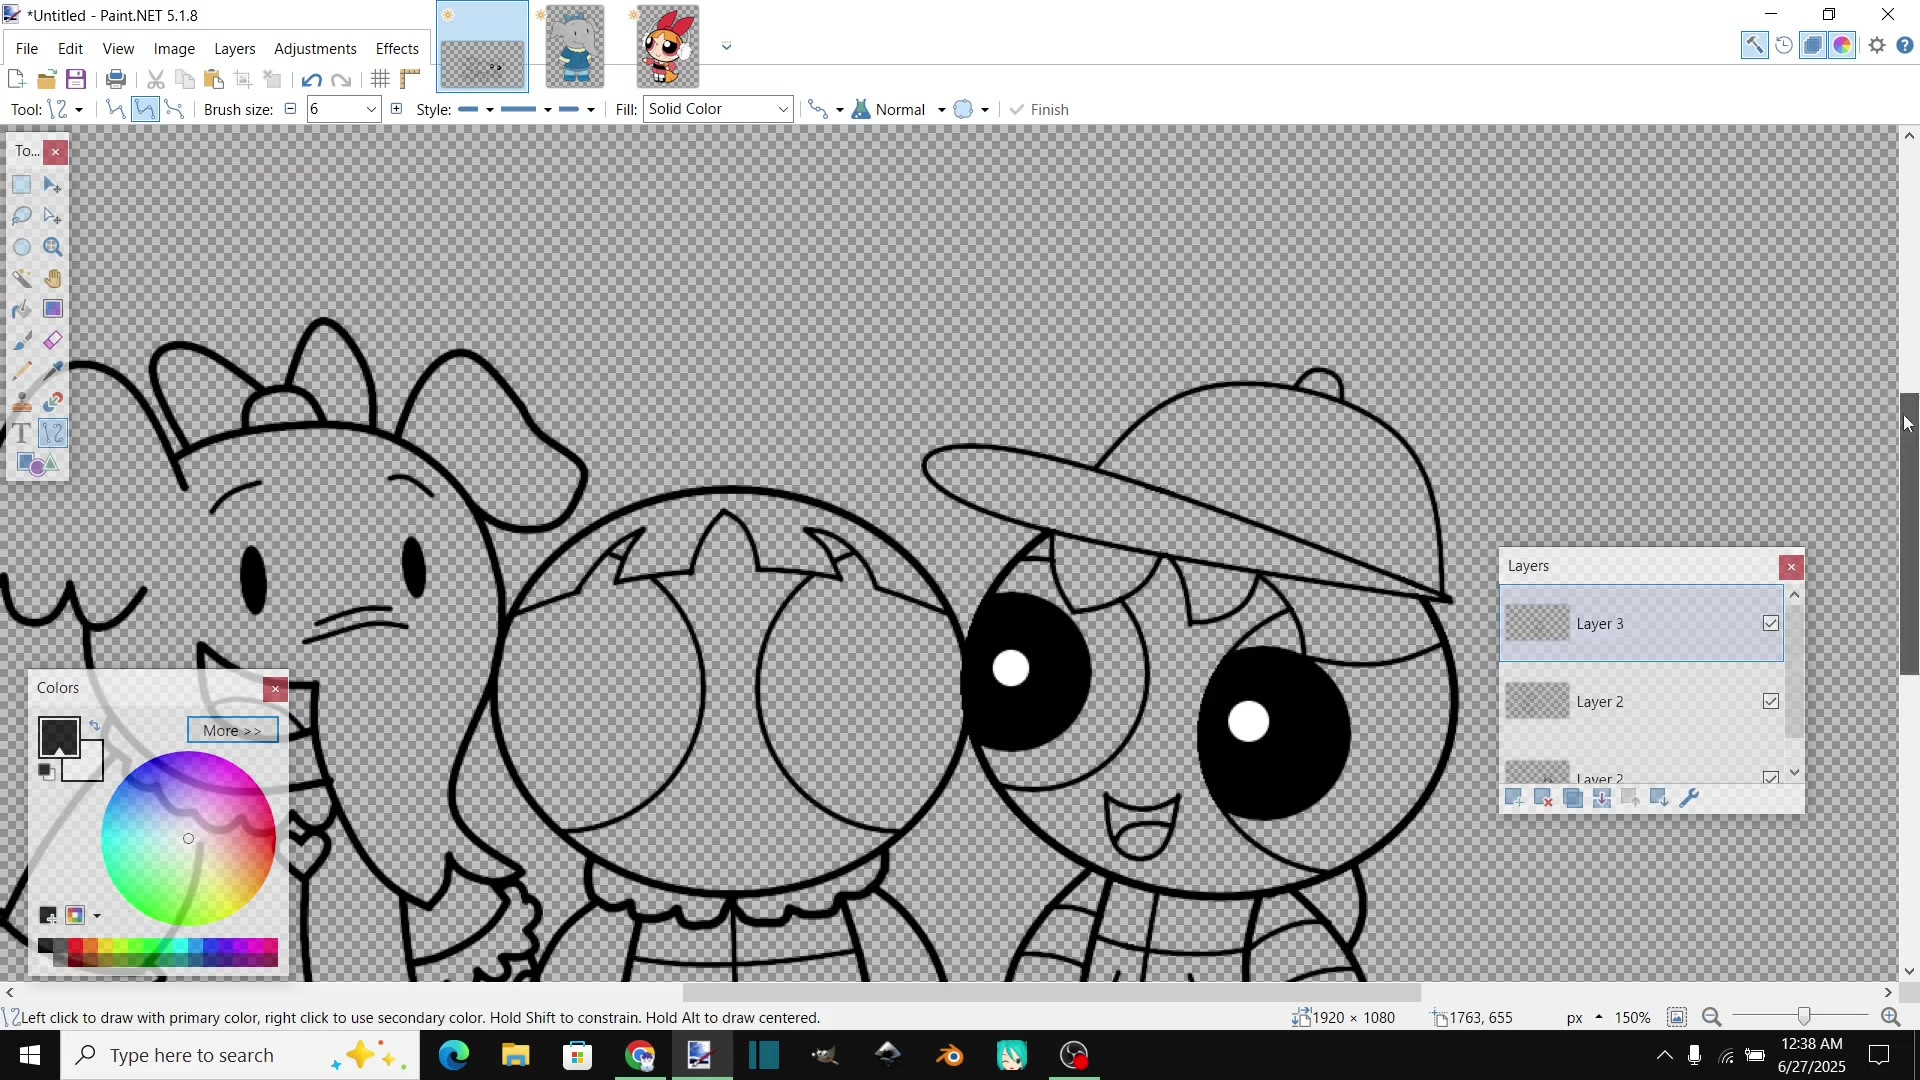Select the Paintbrush tool

(22, 341)
